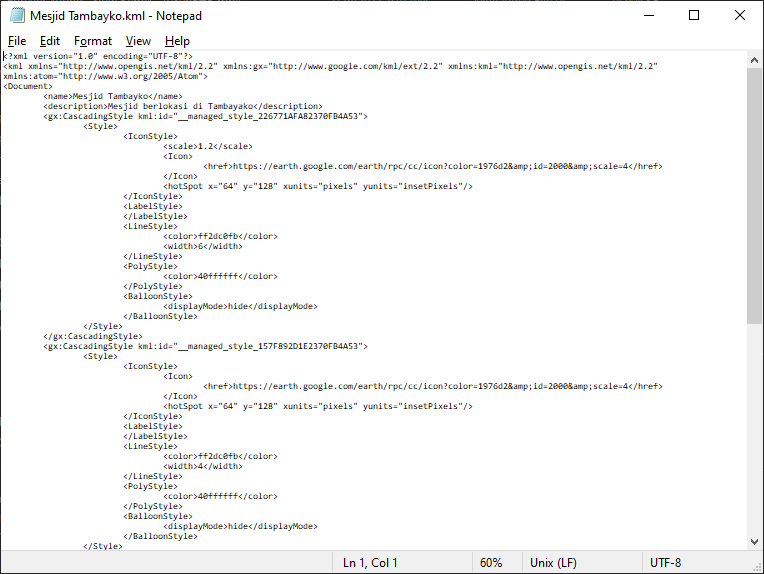Click the '<width>4</width>' line
Image resolution: width=764 pixels, height=574 pixels.
203,466
